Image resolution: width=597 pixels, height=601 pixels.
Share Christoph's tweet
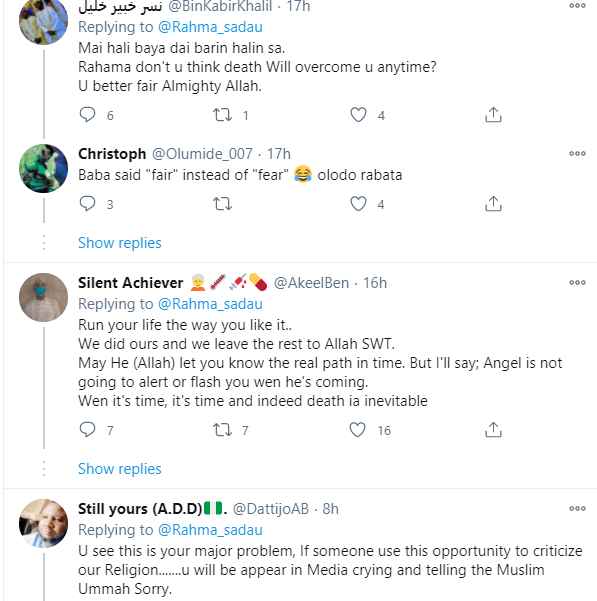[493, 204]
